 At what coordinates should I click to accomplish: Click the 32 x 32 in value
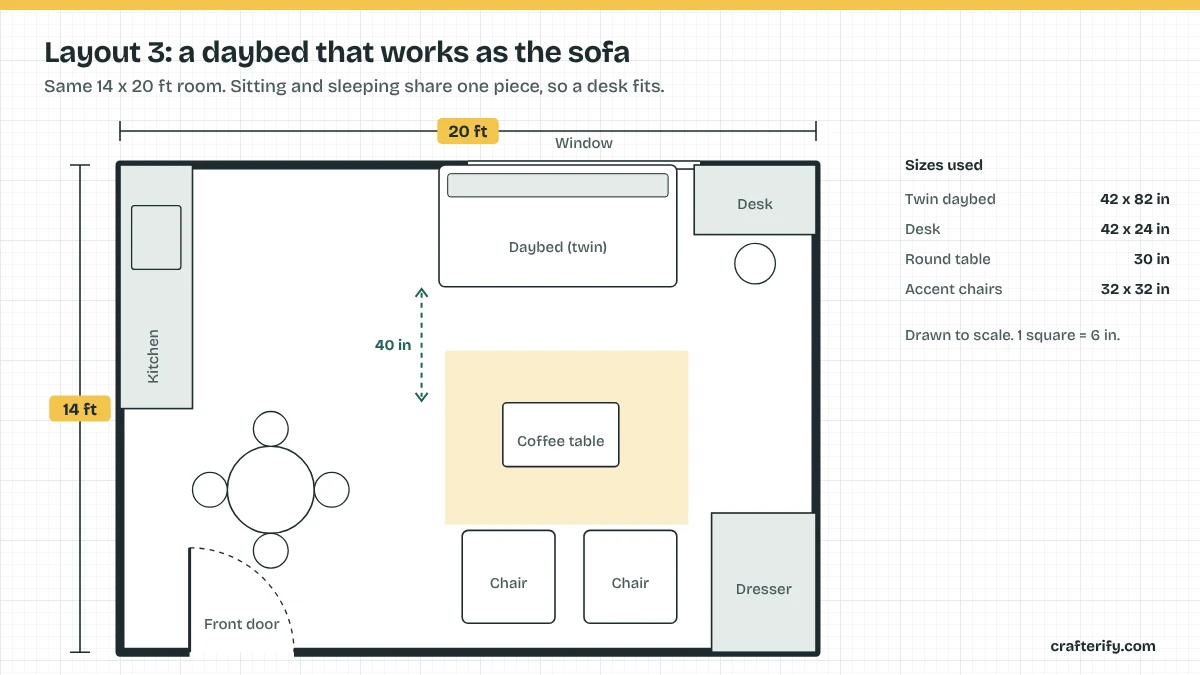(1135, 289)
